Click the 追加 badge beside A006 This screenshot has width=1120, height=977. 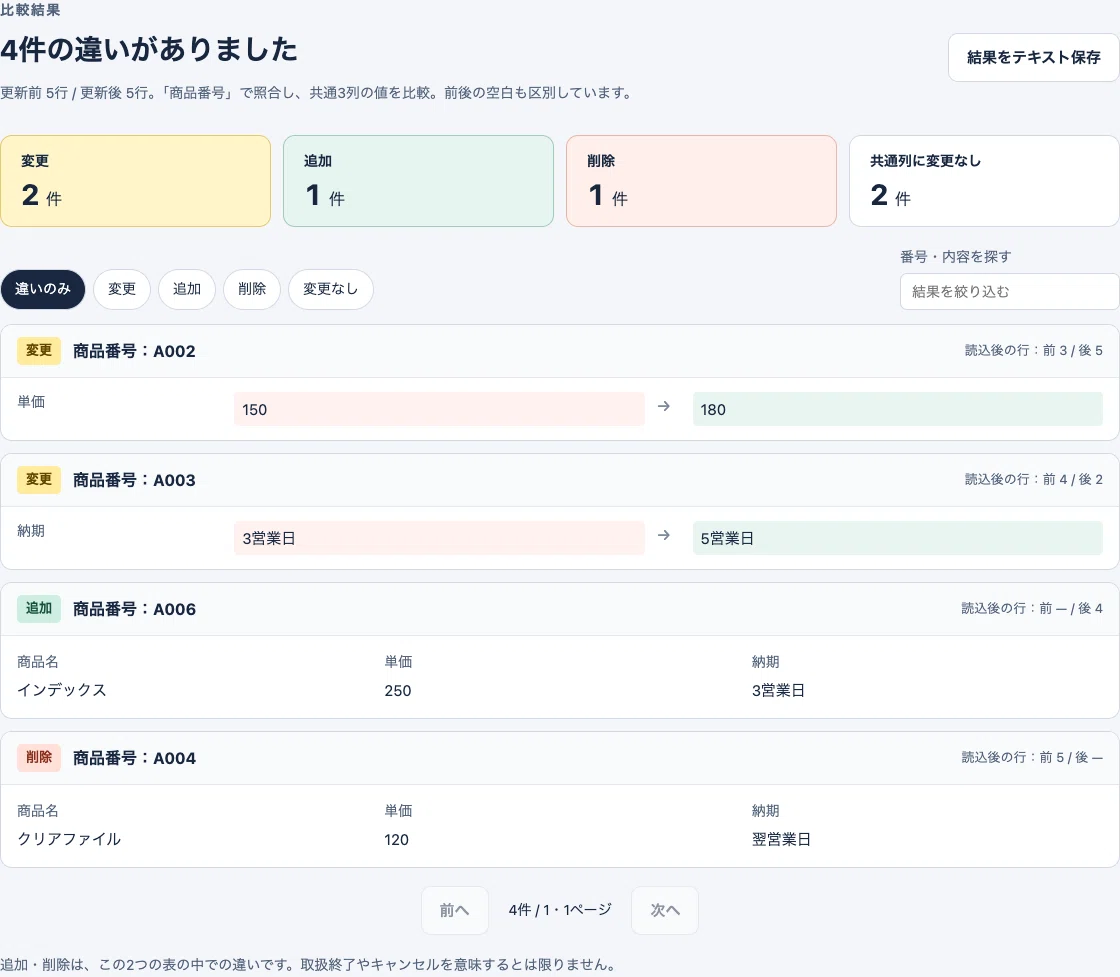pyautogui.click(x=39, y=608)
